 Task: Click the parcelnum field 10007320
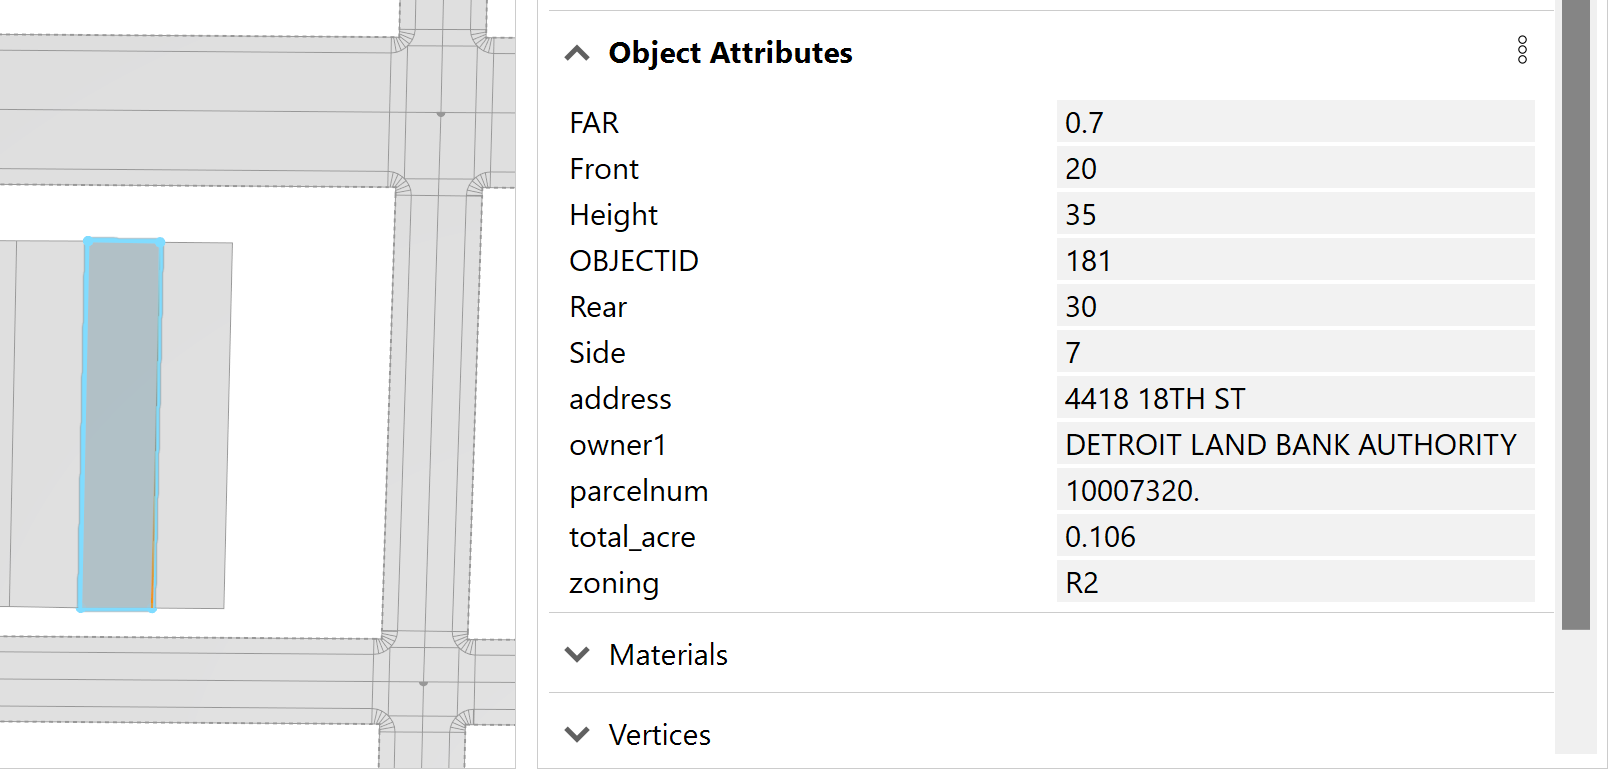(1294, 489)
